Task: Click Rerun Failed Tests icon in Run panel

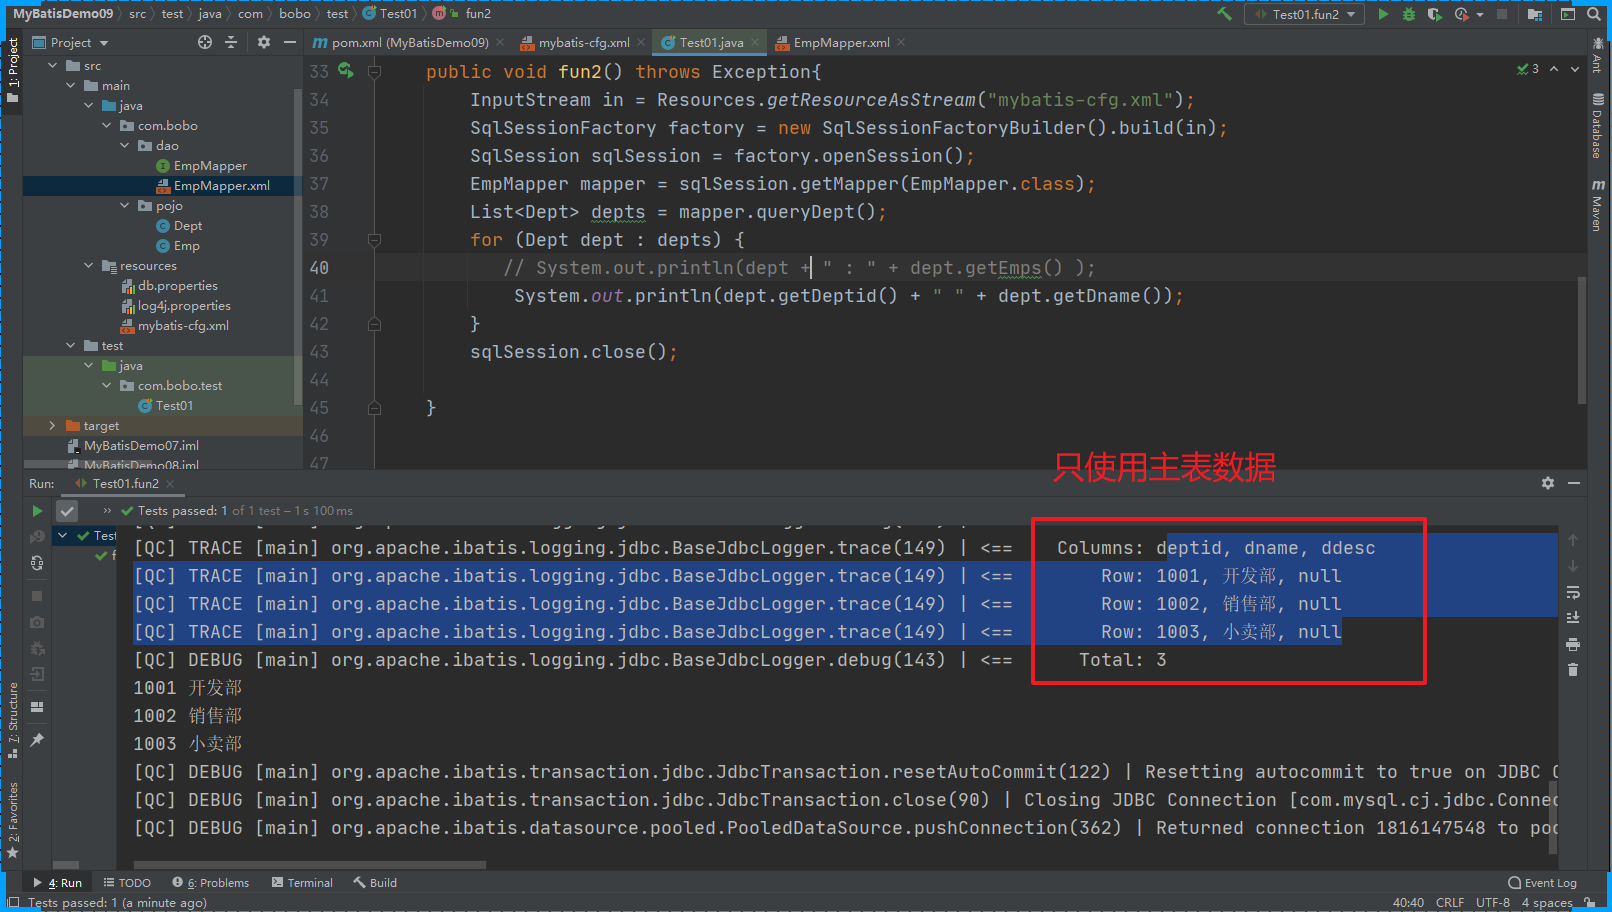Action: (x=37, y=537)
